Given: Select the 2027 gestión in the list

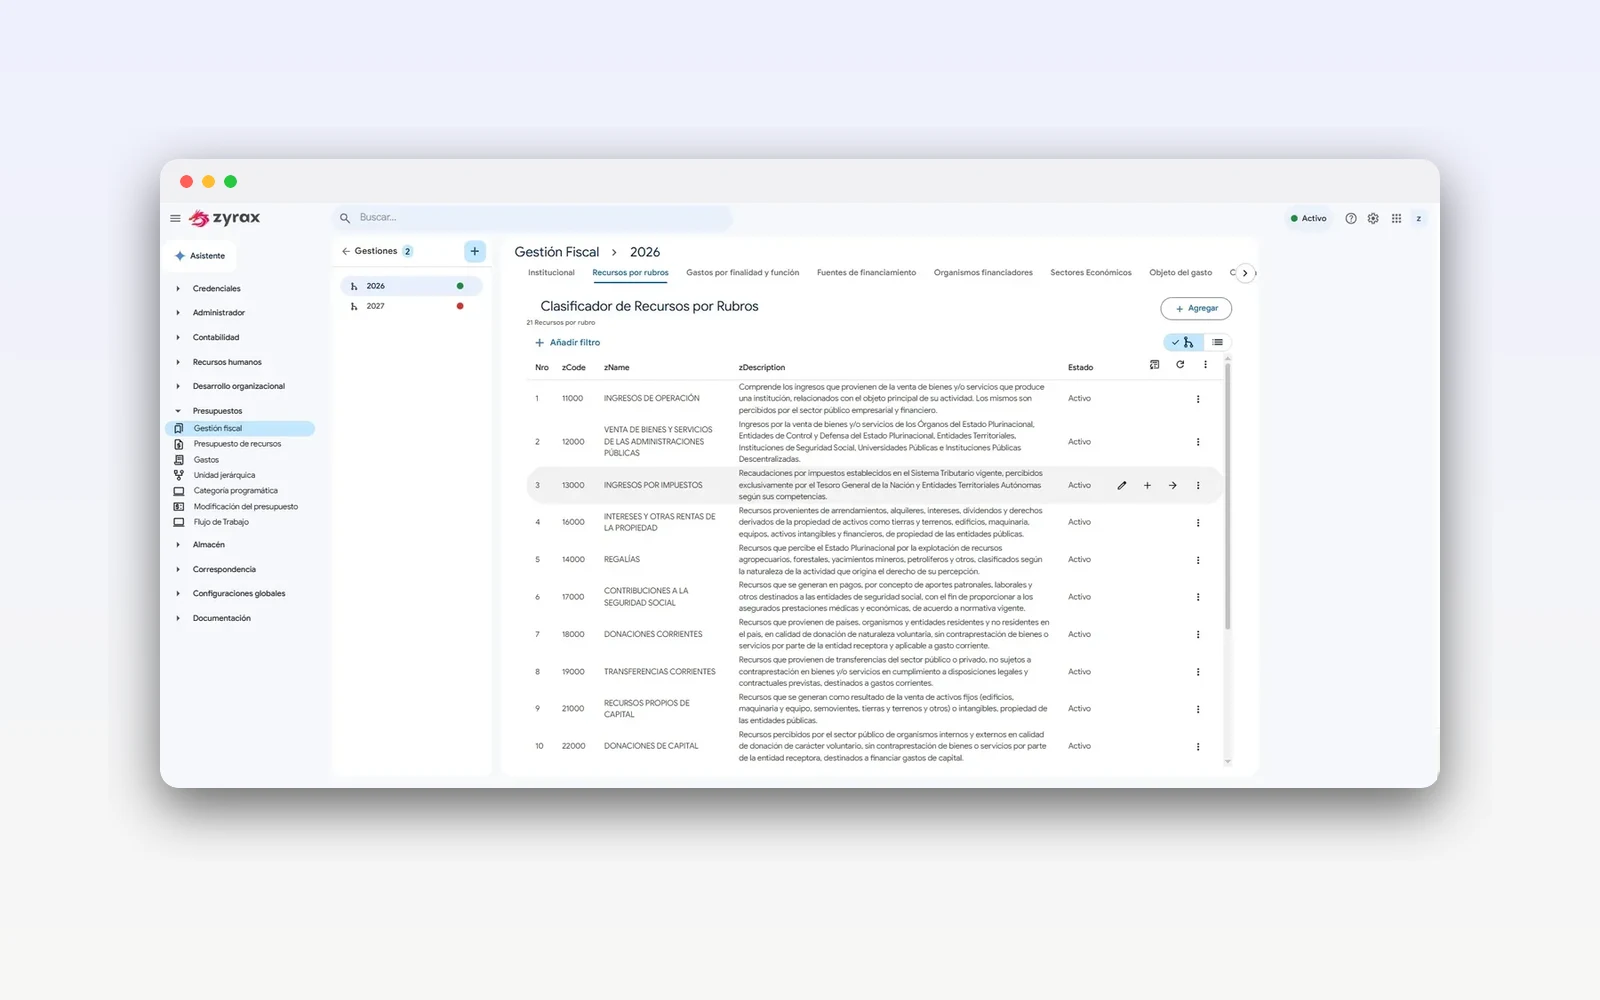Looking at the screenshot, I should pyautogui.click(x=411, y=306).
